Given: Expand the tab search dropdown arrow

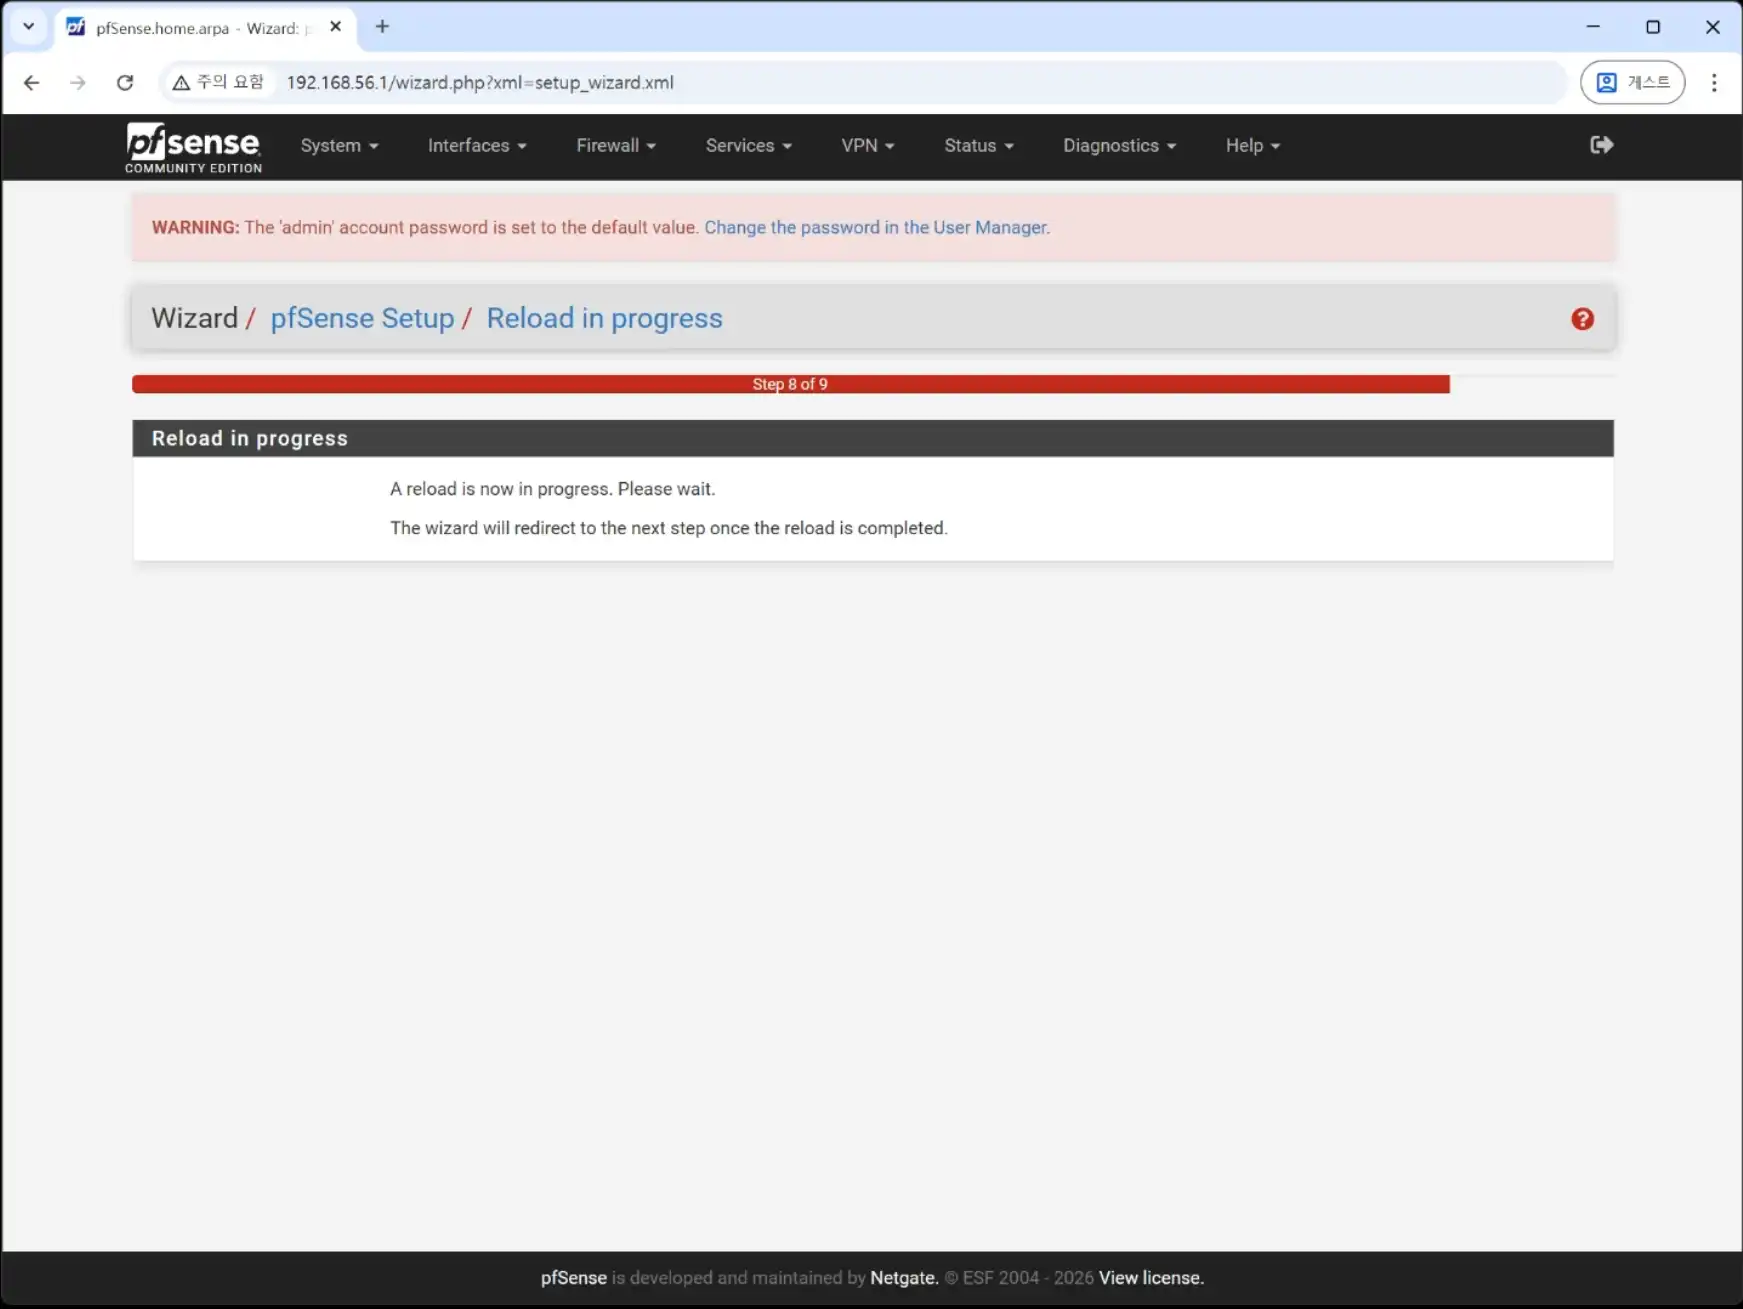Looking at the screenshot, I should tap(28, 27).
